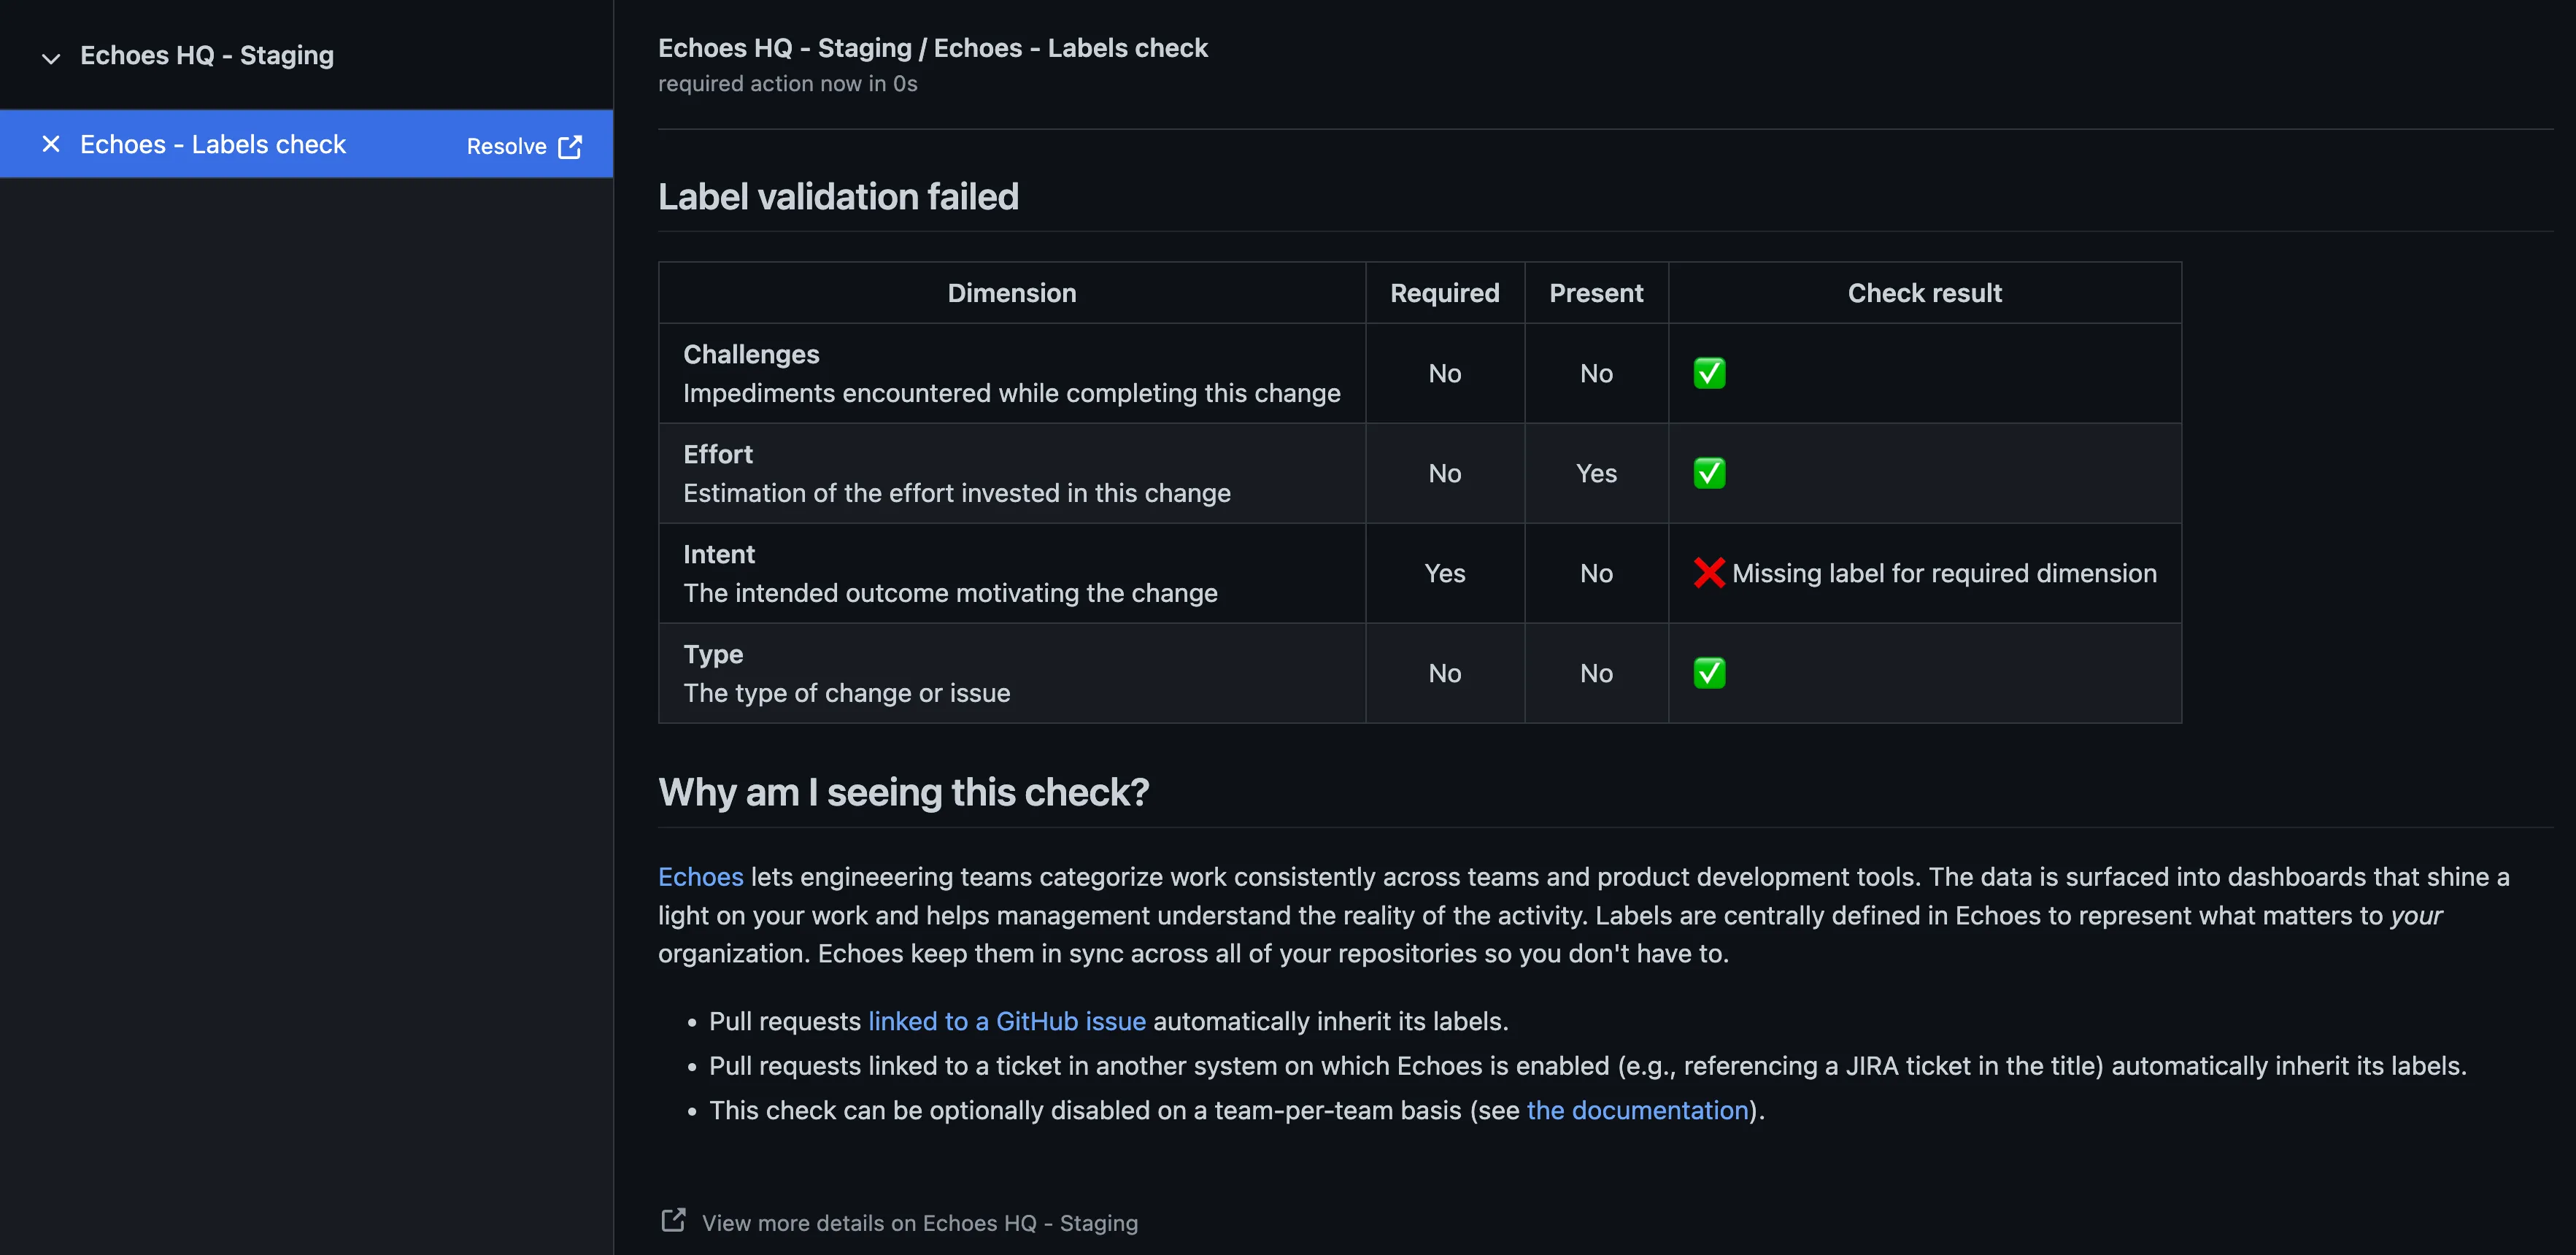Click the Effort dimension name

[718, 454]
